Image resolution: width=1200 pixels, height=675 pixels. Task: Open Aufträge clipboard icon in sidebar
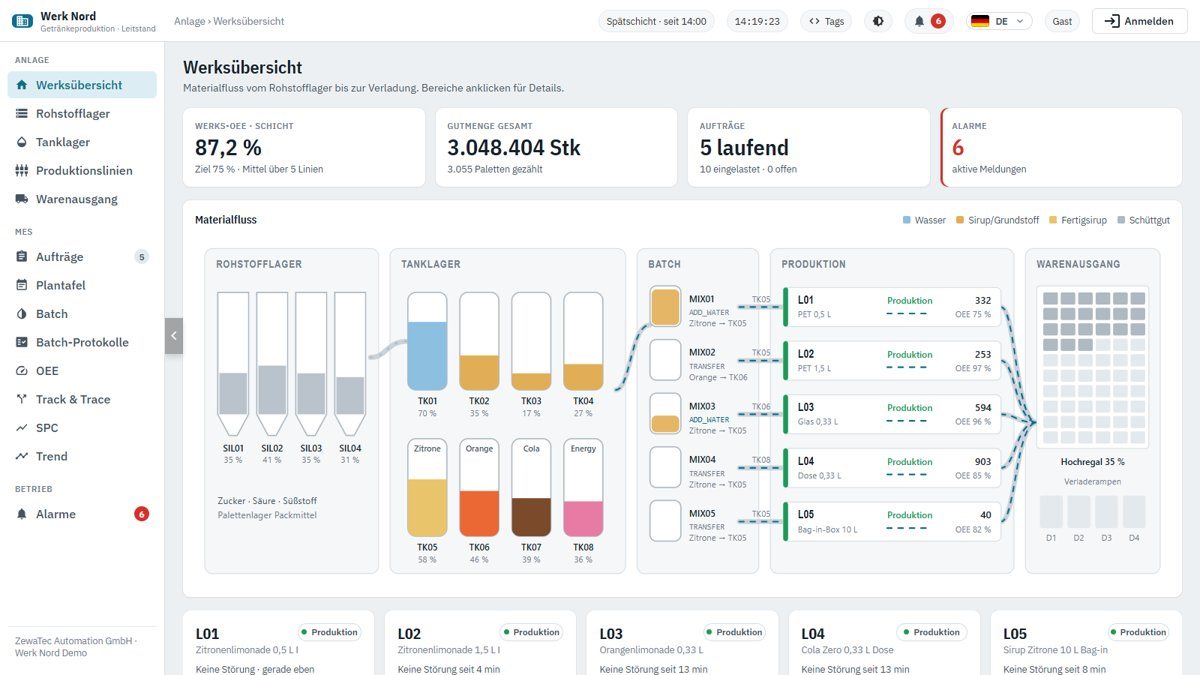(22, 257)
